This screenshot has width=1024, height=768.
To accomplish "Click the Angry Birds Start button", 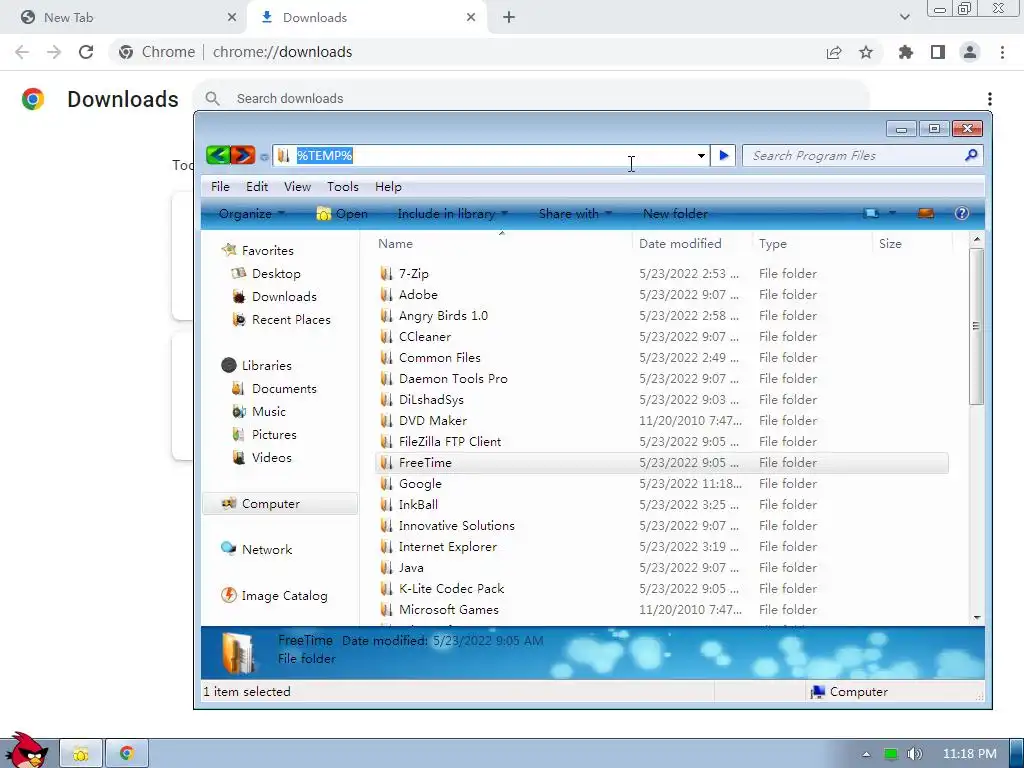I will (26, 750).
